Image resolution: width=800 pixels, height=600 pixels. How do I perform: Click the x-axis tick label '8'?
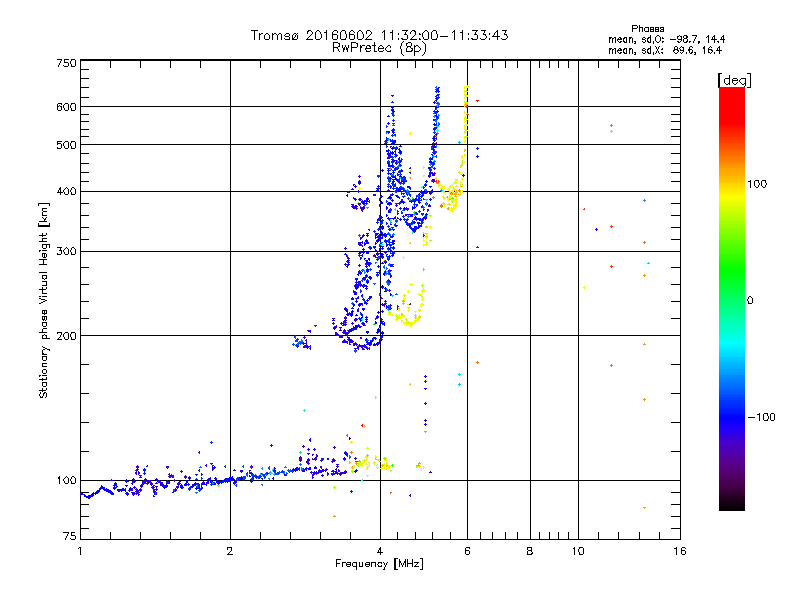point(530,551)
